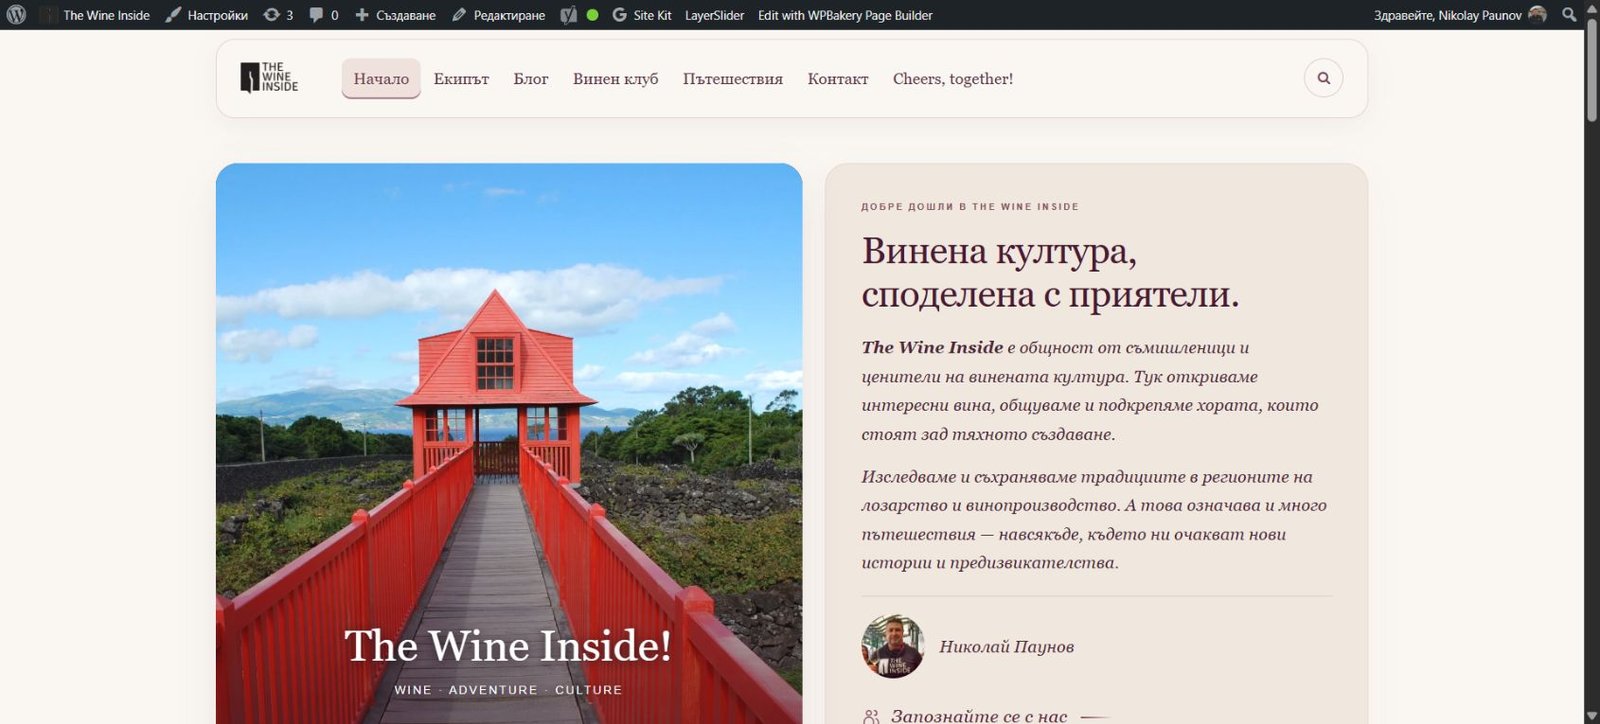
Task: View comments via the speech bubble icon
Action: 324,15
